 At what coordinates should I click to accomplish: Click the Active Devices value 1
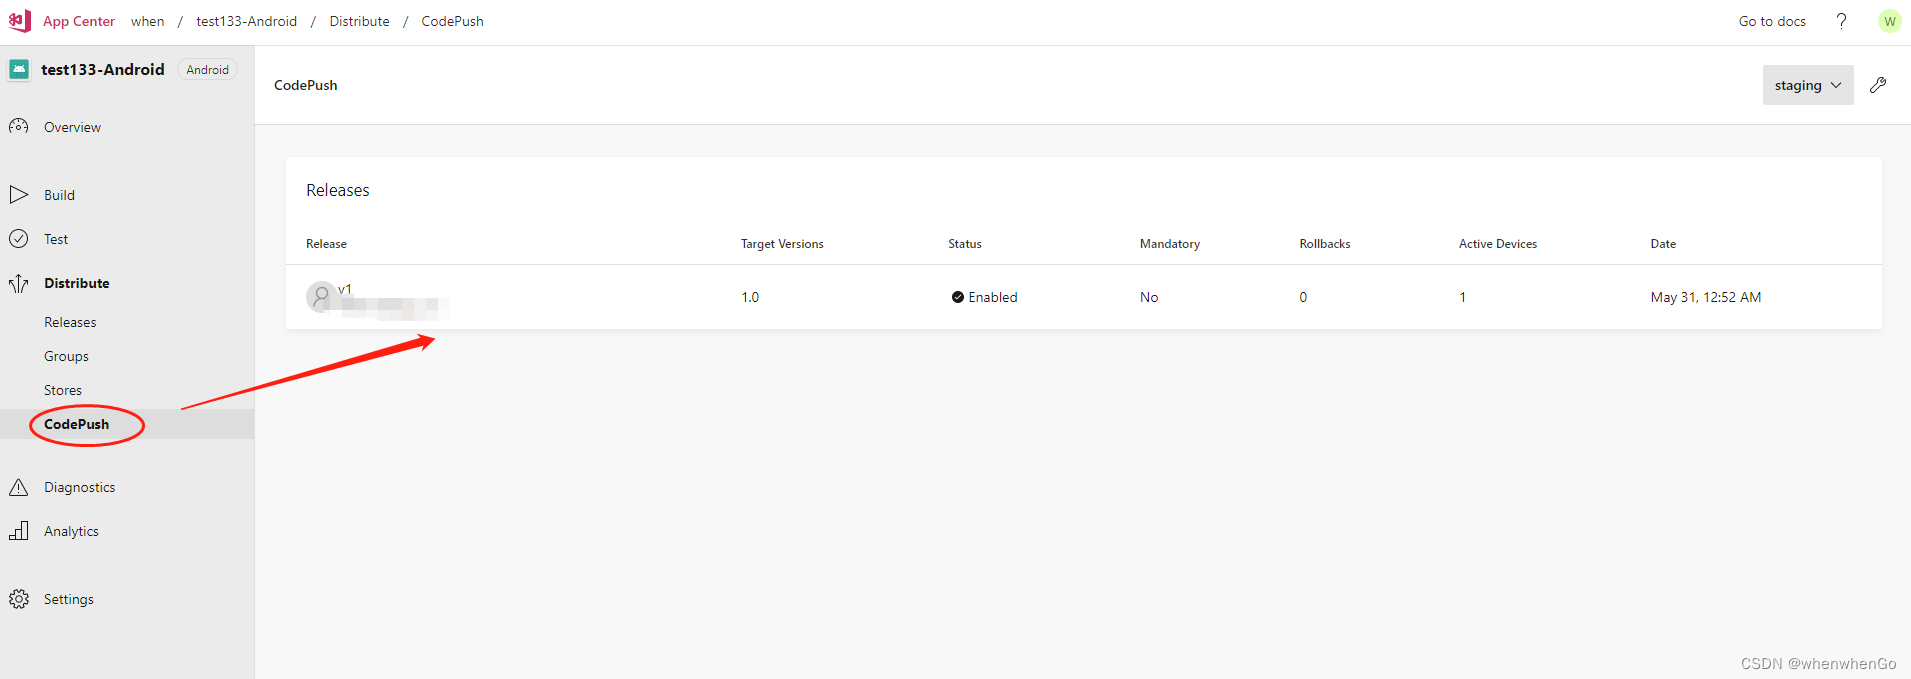1462,297
